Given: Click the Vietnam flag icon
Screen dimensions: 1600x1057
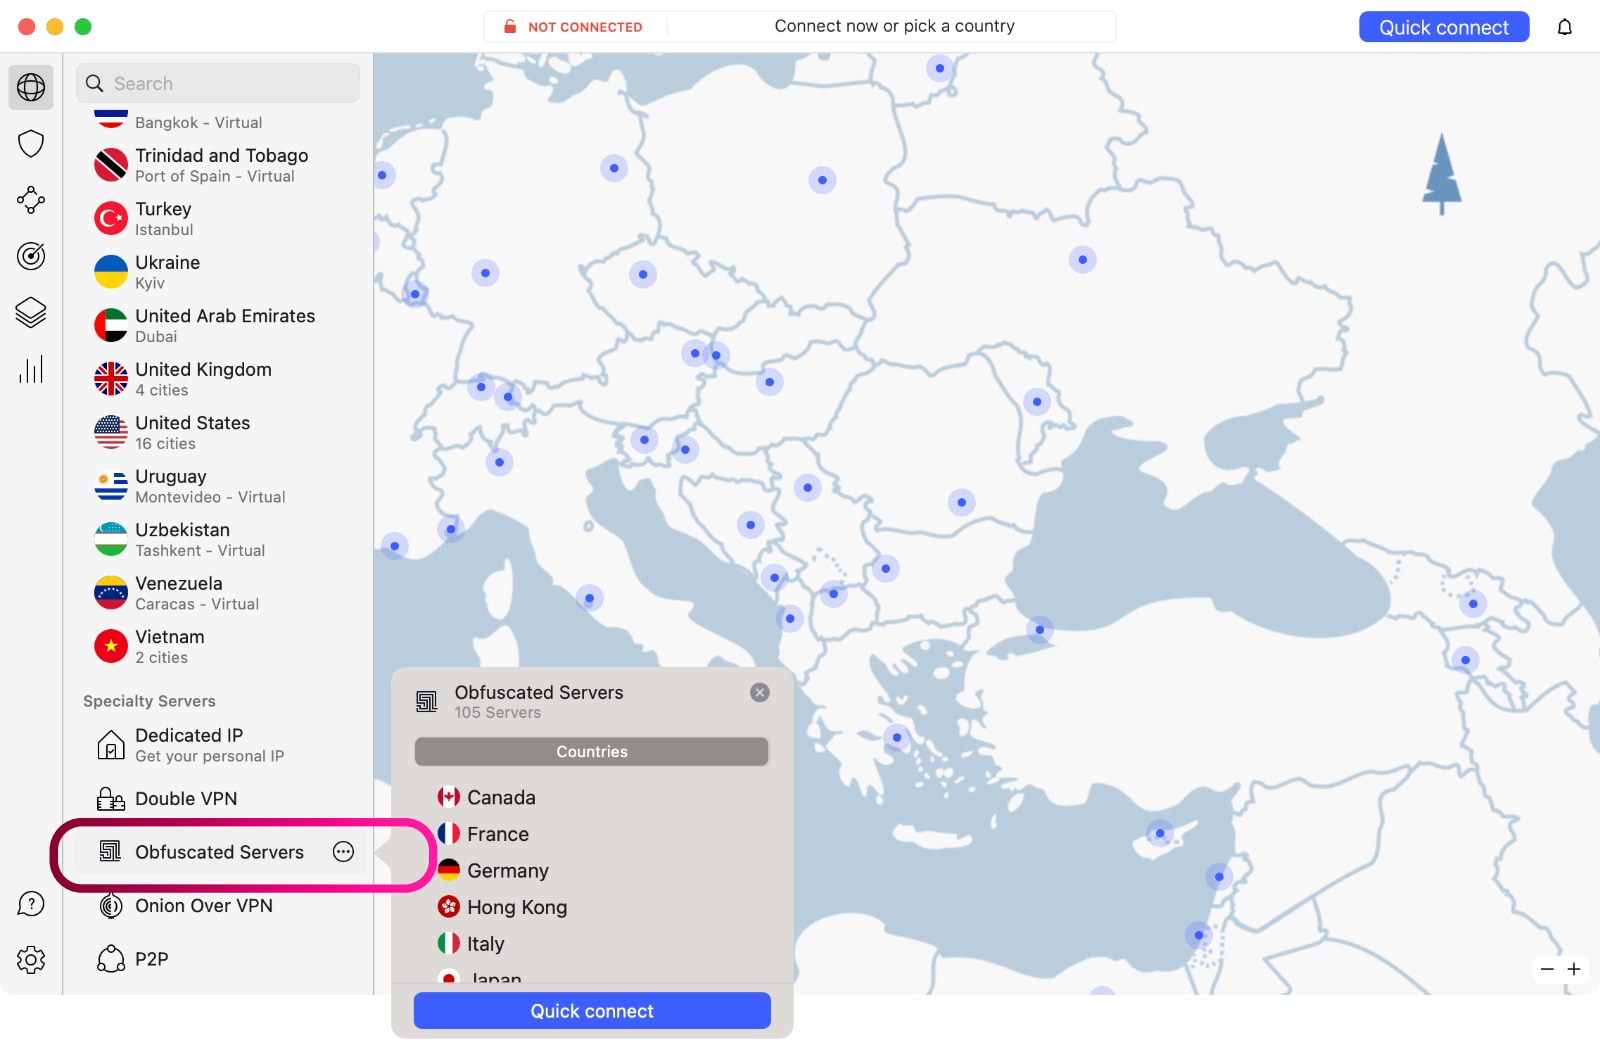Looking at the screenshot, I should 111,646.
